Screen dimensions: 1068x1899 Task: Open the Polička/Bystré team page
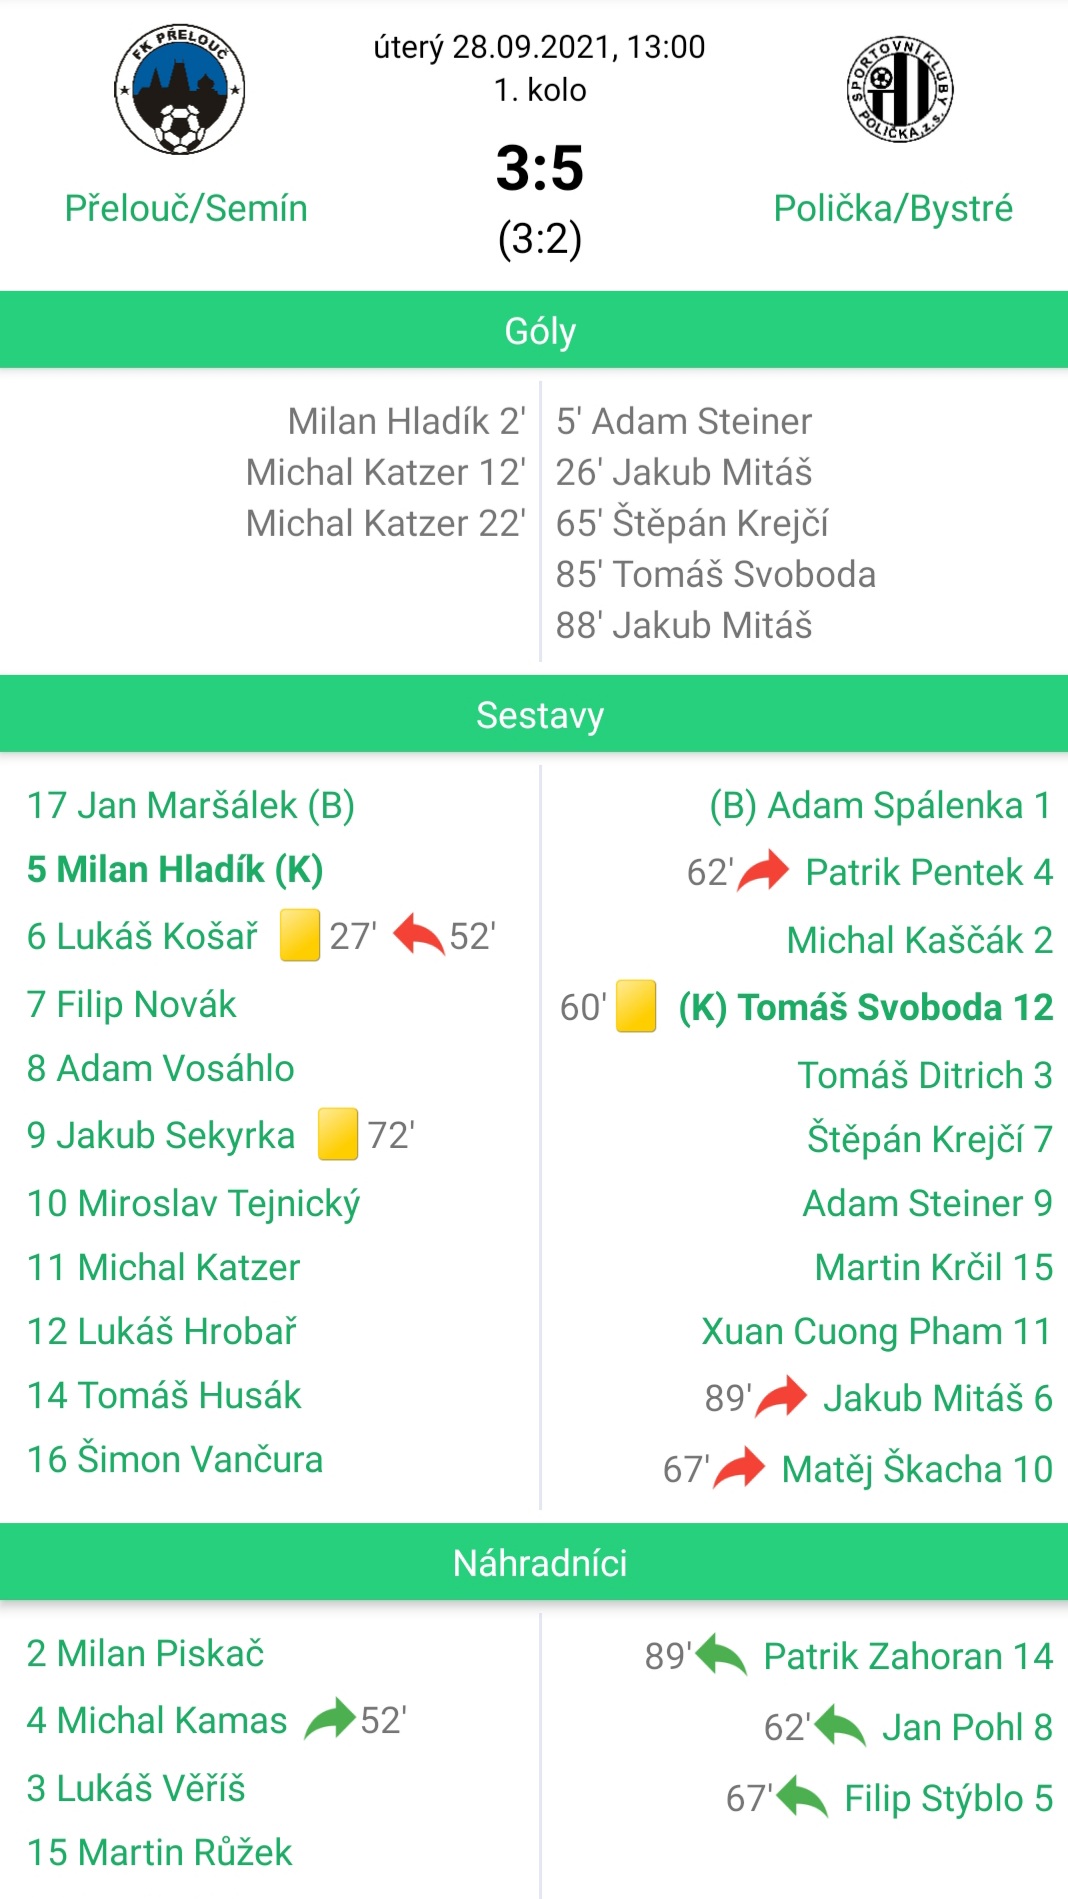coord(893,208)
